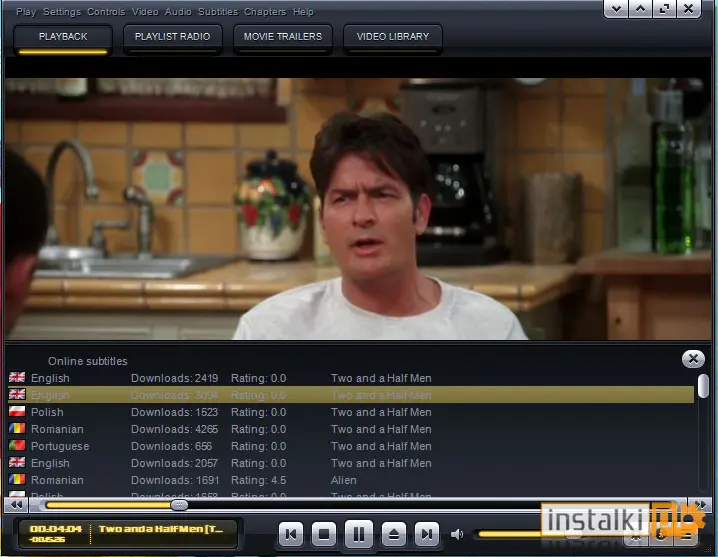Toggle compact mode with the up arrow window button
The width and height of the screenshot is (718, 557).
pos(640,9)
